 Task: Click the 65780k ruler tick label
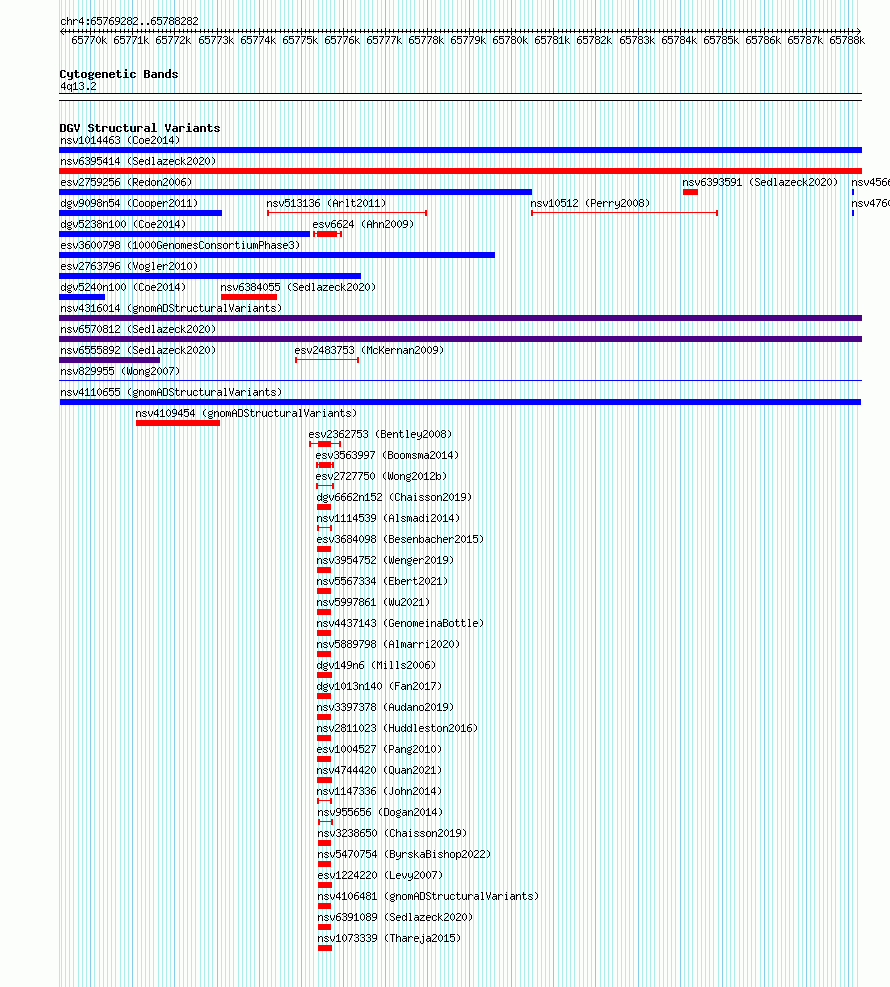click(510, 40)
